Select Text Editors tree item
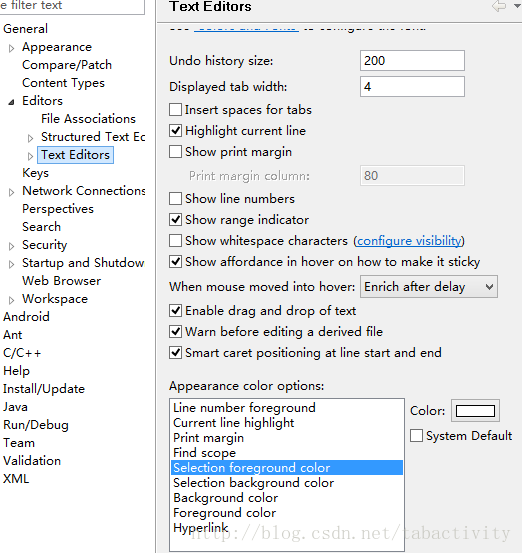Image resolution: width=522 pixels, height=553 pixels. (75, 155)
